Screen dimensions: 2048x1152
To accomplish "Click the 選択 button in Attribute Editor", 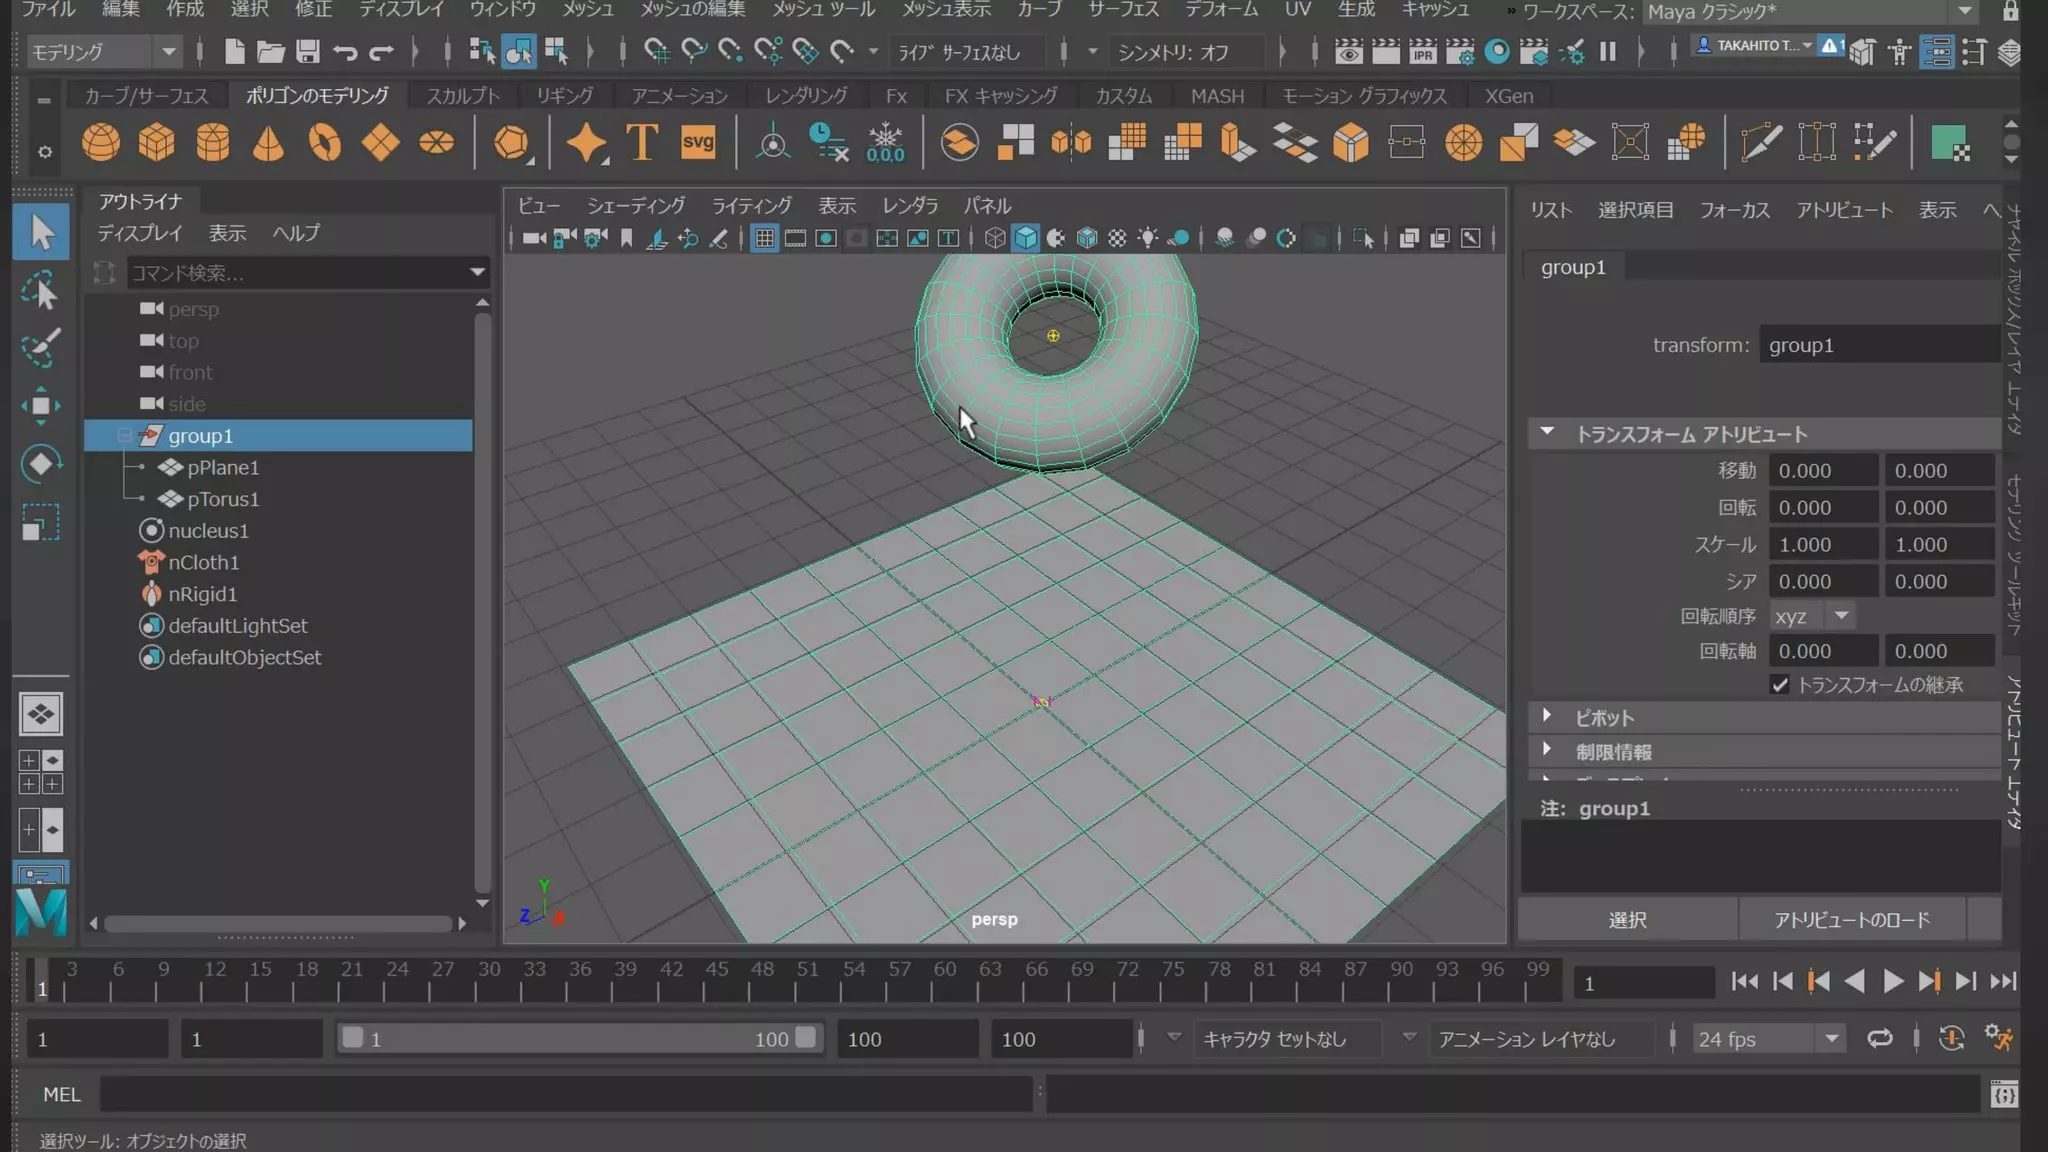I will (1627, 920).
